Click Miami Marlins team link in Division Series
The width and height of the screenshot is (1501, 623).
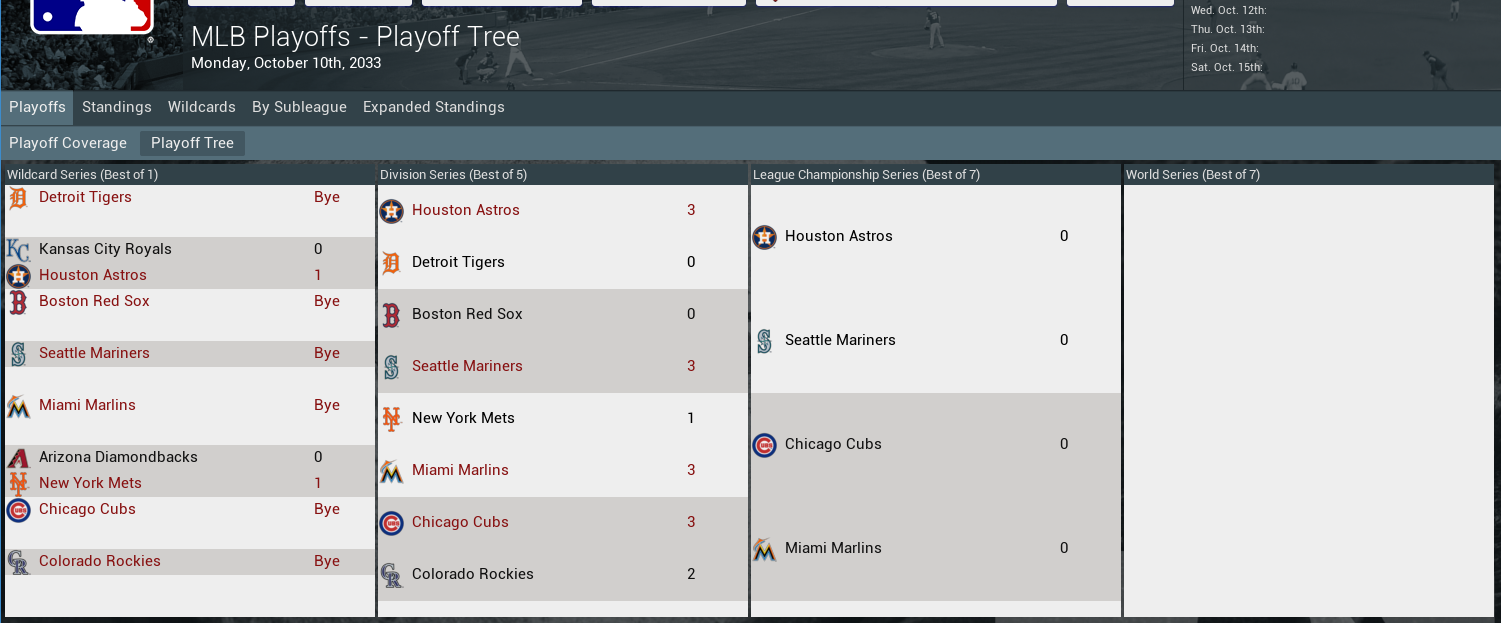tap(460, 470)
